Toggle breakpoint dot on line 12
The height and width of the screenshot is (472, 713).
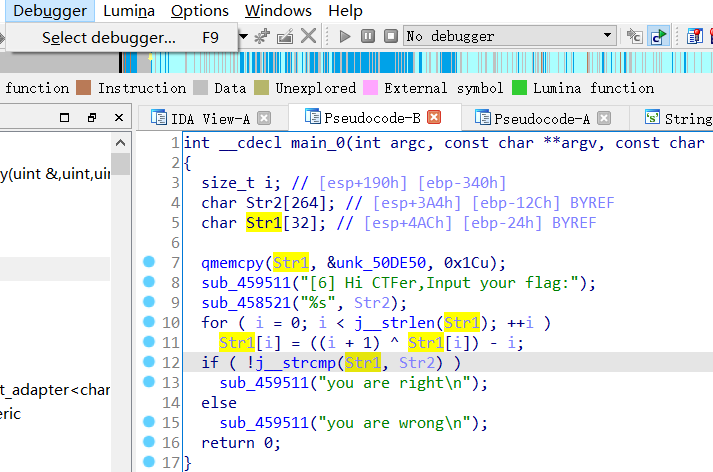pos(149,362)
